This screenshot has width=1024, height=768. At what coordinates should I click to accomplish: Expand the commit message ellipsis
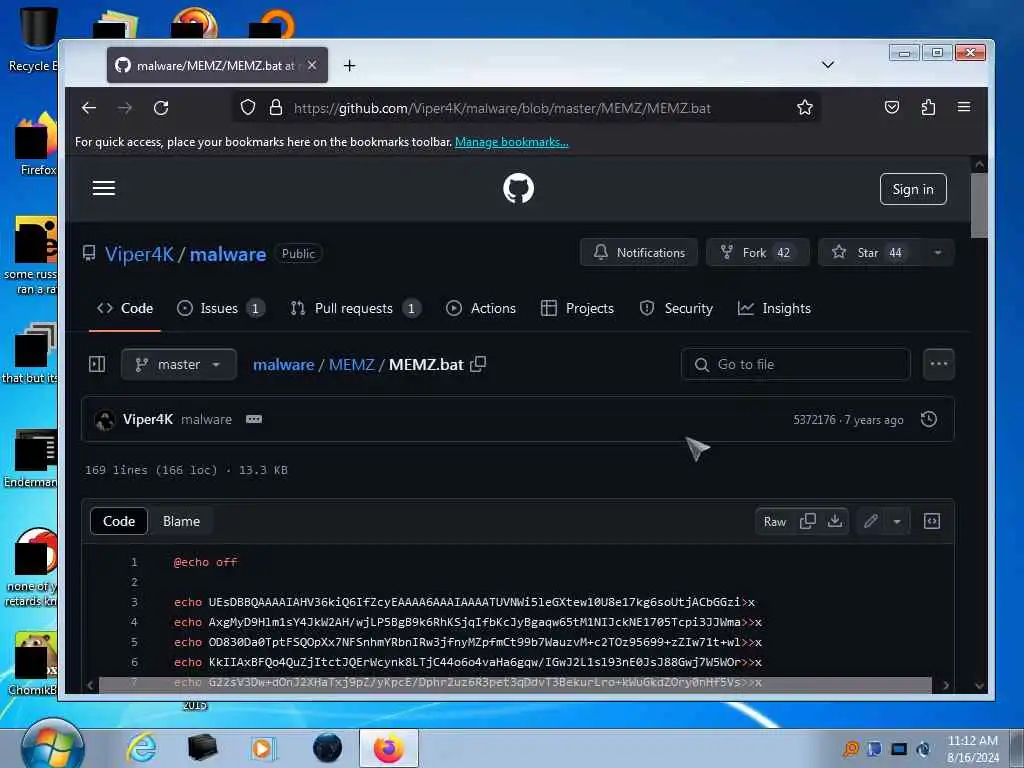pos(254,419)
